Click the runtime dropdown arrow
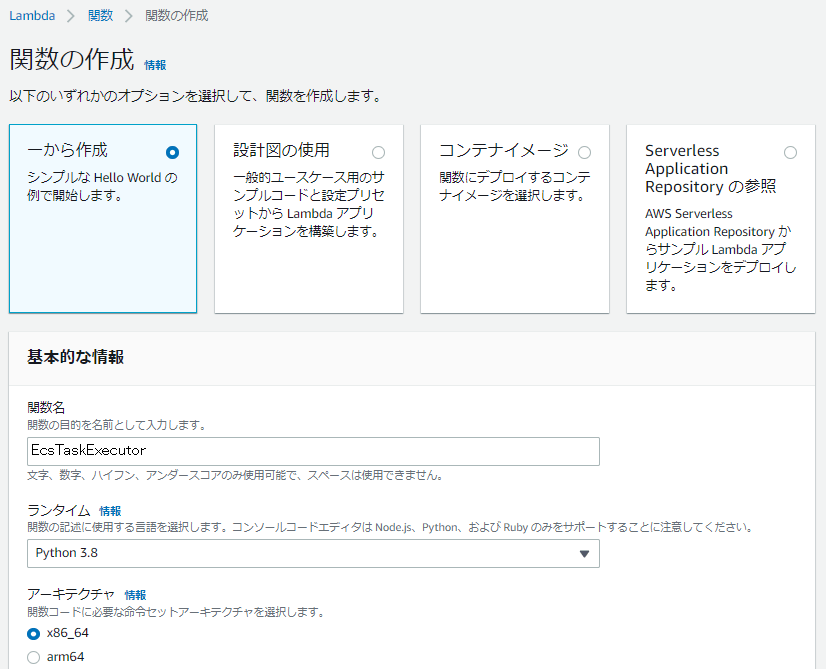The height and width of the screenshot is (669, 826). pos(584,553)
